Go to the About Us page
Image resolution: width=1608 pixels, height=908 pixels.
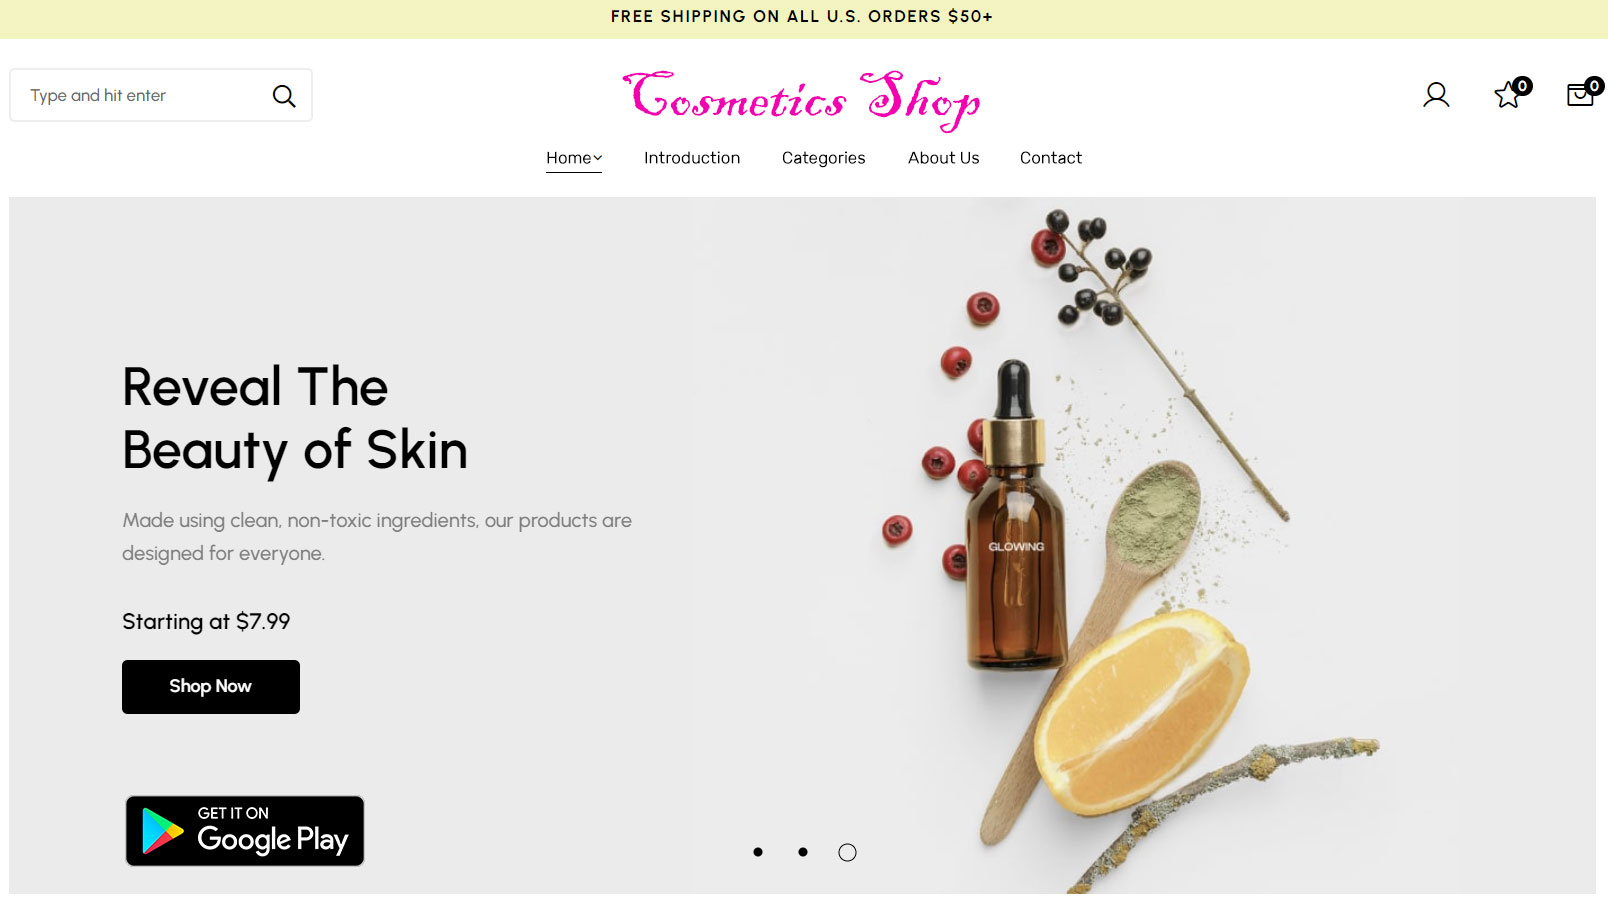[944, 158]
